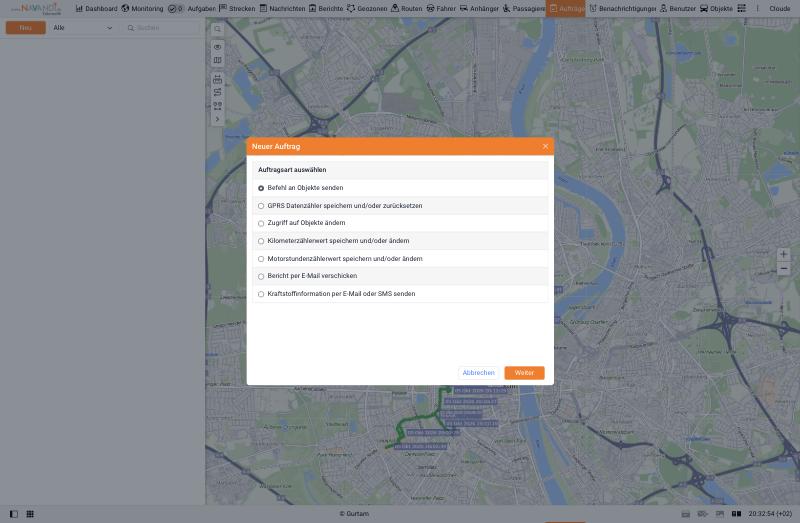Viewport: 800px width, 523px height.
Task: Click the Abbrechen button
Action: click(x=478, y=373)
